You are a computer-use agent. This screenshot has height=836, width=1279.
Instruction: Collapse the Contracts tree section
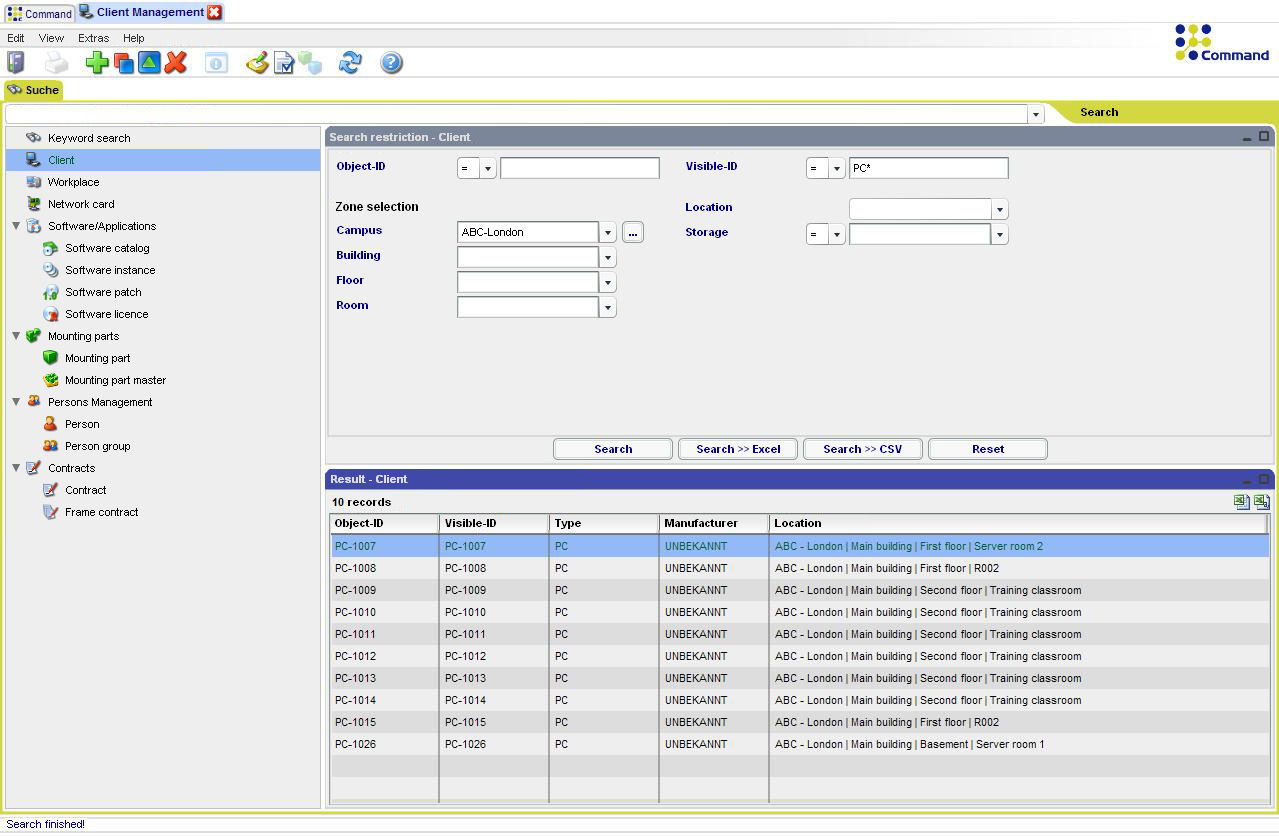coord(16,467)
